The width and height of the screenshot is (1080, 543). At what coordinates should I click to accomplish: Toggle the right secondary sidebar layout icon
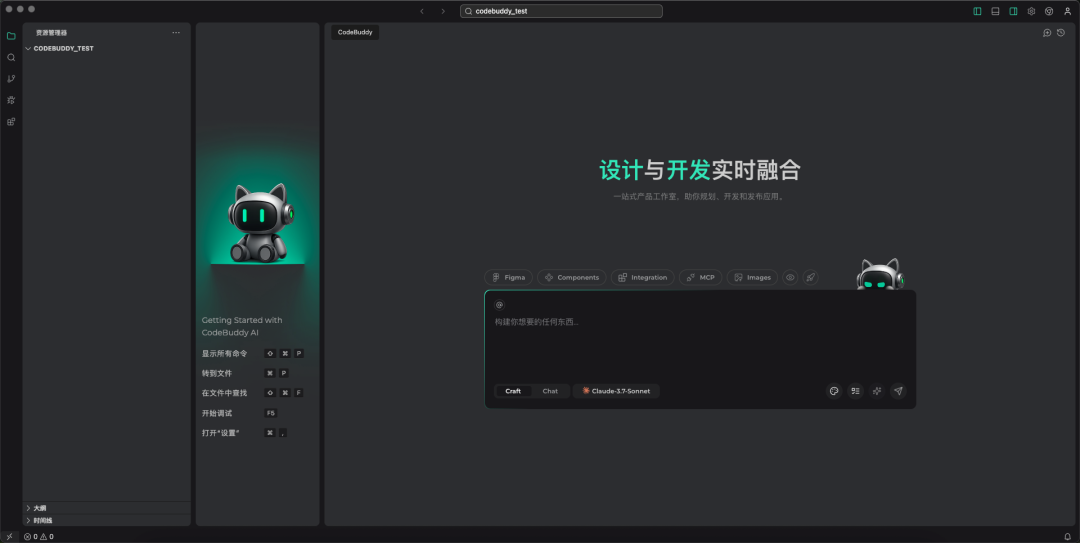point(1013,11)
